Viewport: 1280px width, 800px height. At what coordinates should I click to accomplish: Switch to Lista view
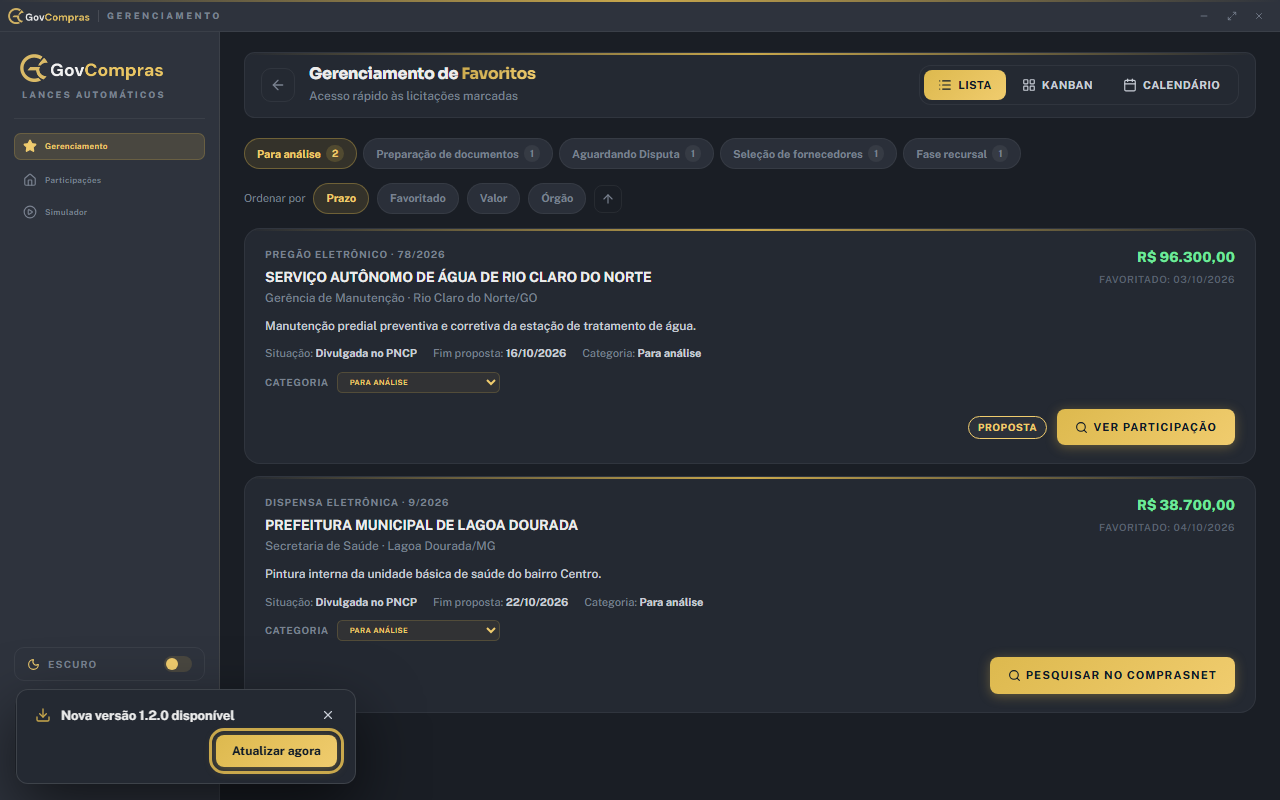coord(965,85)
